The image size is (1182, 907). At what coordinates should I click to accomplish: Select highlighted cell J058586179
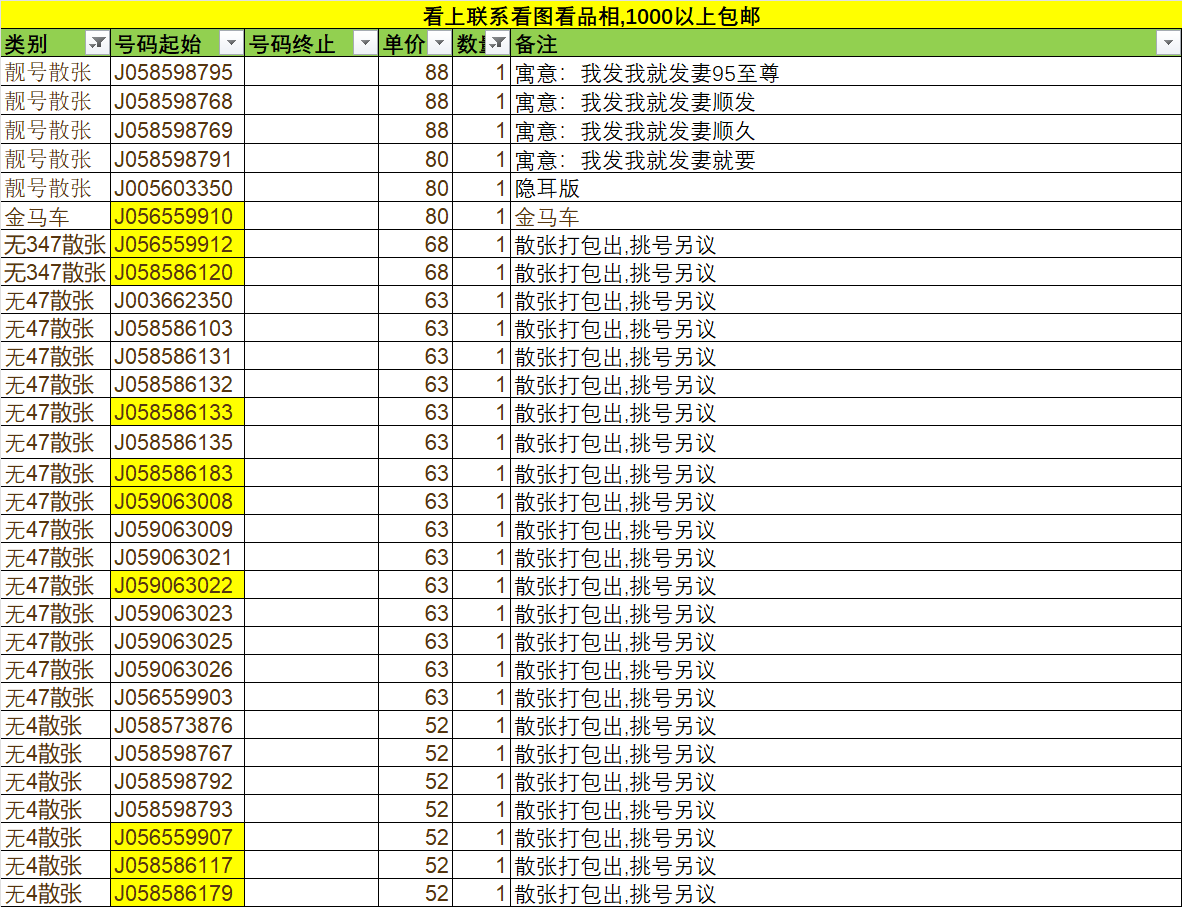tap(178, 893)
